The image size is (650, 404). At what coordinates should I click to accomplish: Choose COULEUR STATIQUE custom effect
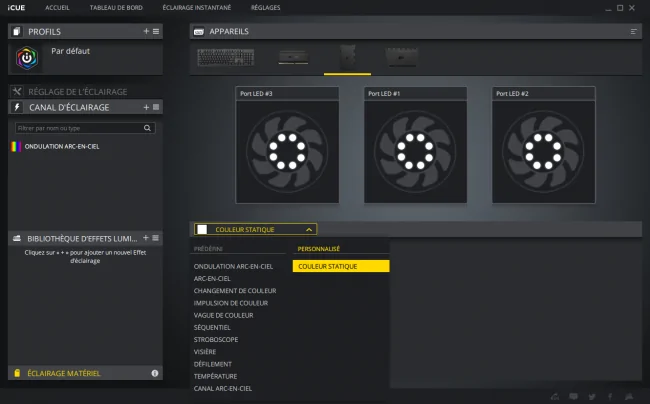341,266
